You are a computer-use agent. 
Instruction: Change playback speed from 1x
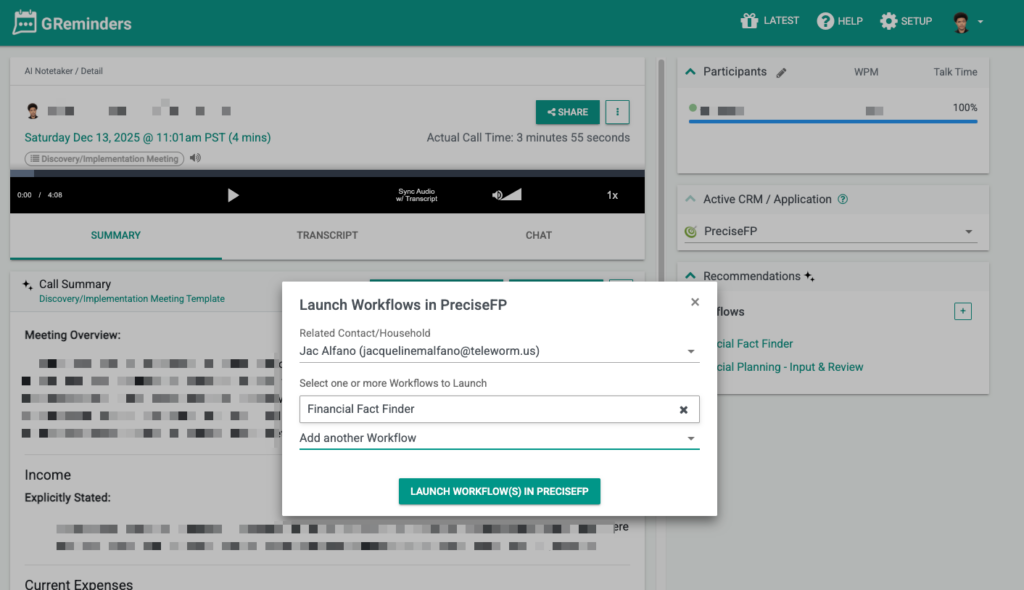coord(612,195)
